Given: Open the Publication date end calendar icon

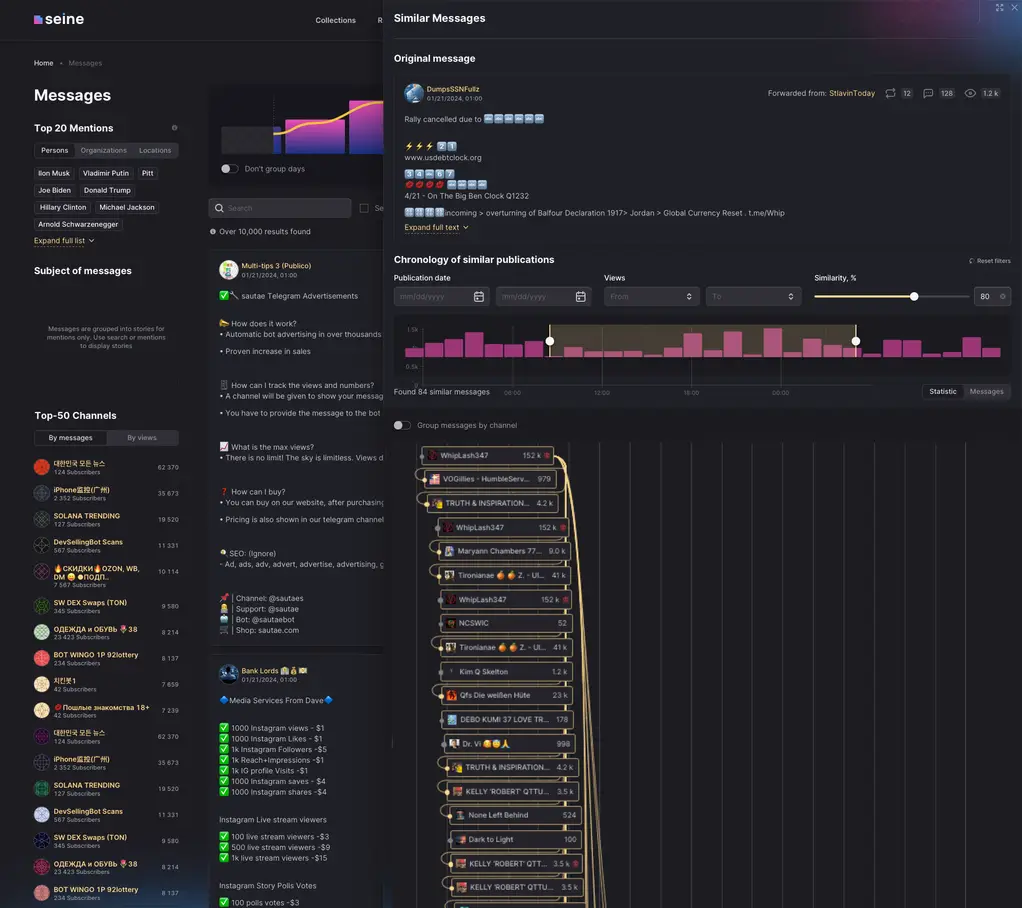Looking at the screenshot, I should 581,297.
